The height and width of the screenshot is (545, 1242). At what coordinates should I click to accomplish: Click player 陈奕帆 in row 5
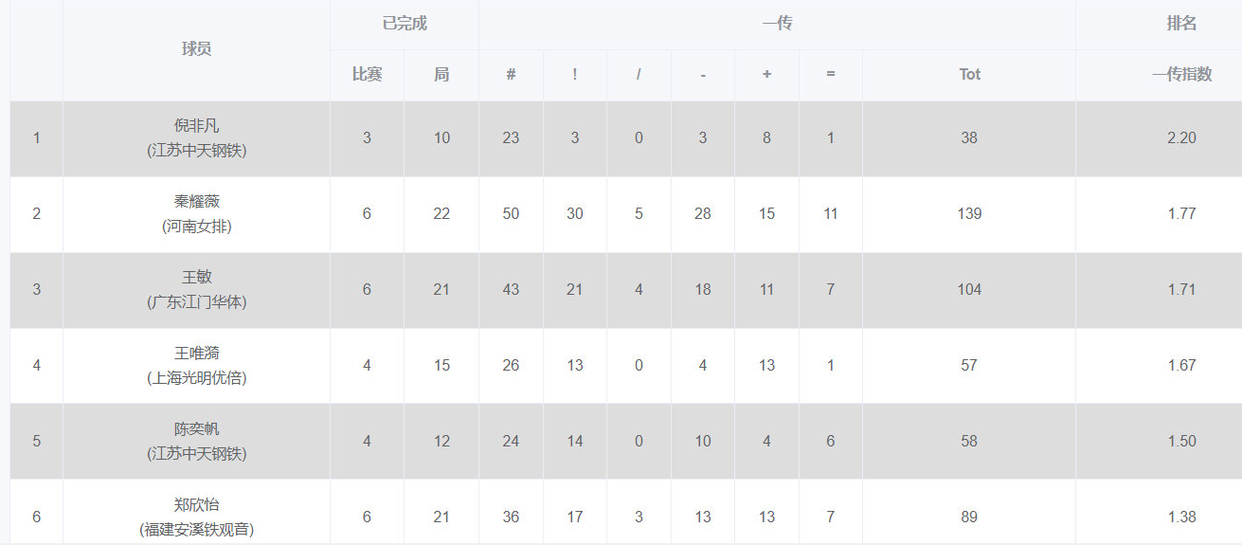click(196, 429)
